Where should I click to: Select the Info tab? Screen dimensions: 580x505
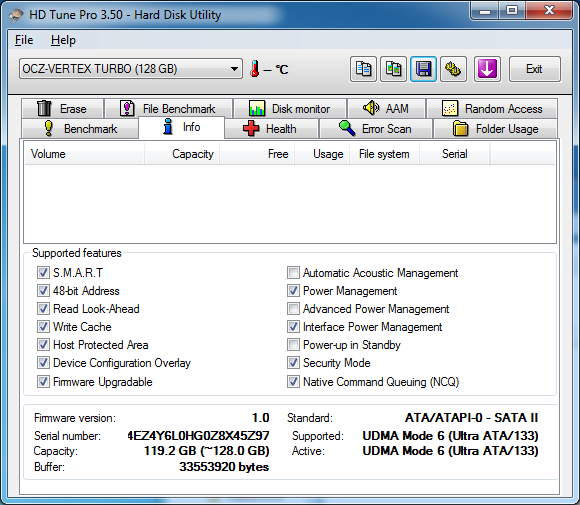(x=182, y=127)
